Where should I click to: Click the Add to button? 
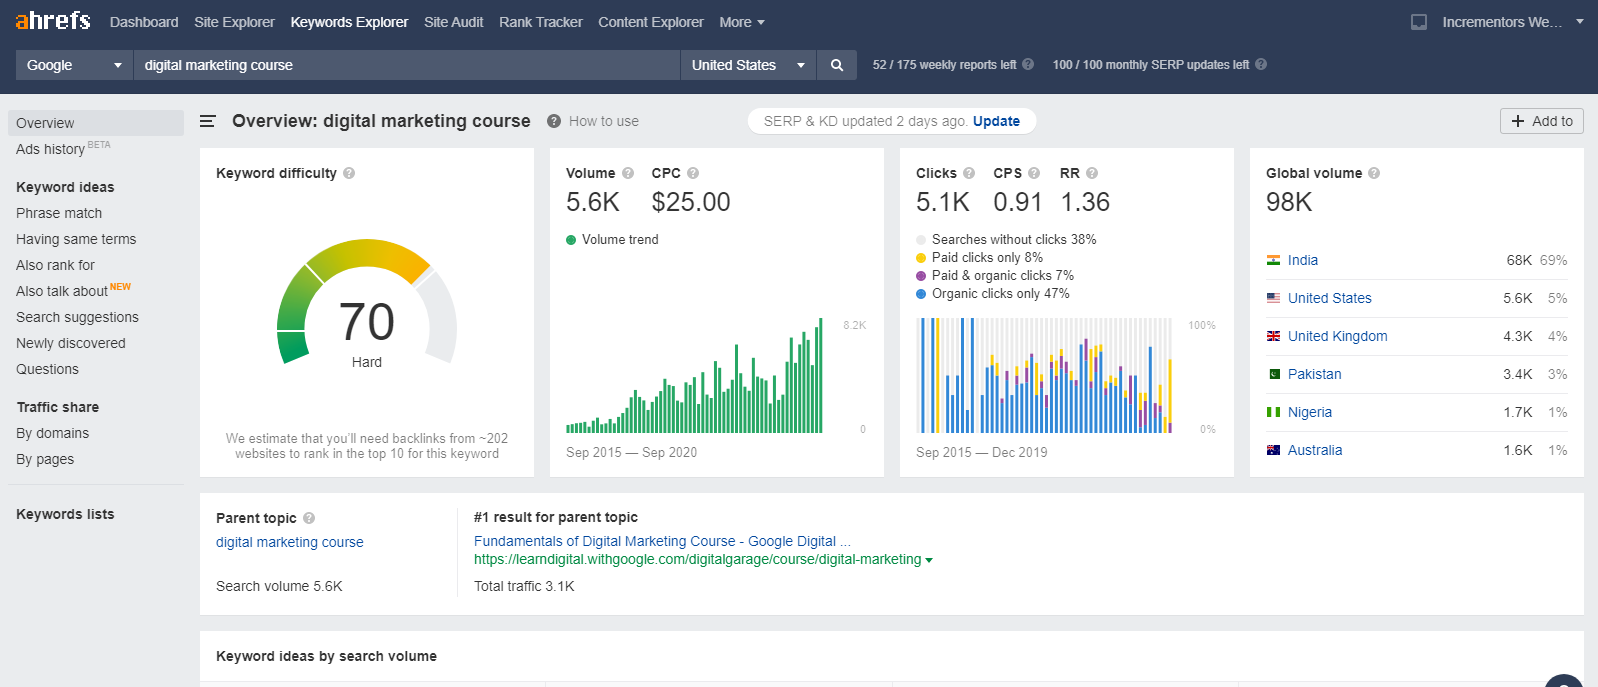pyautogui.click(x=1542, y=121)
